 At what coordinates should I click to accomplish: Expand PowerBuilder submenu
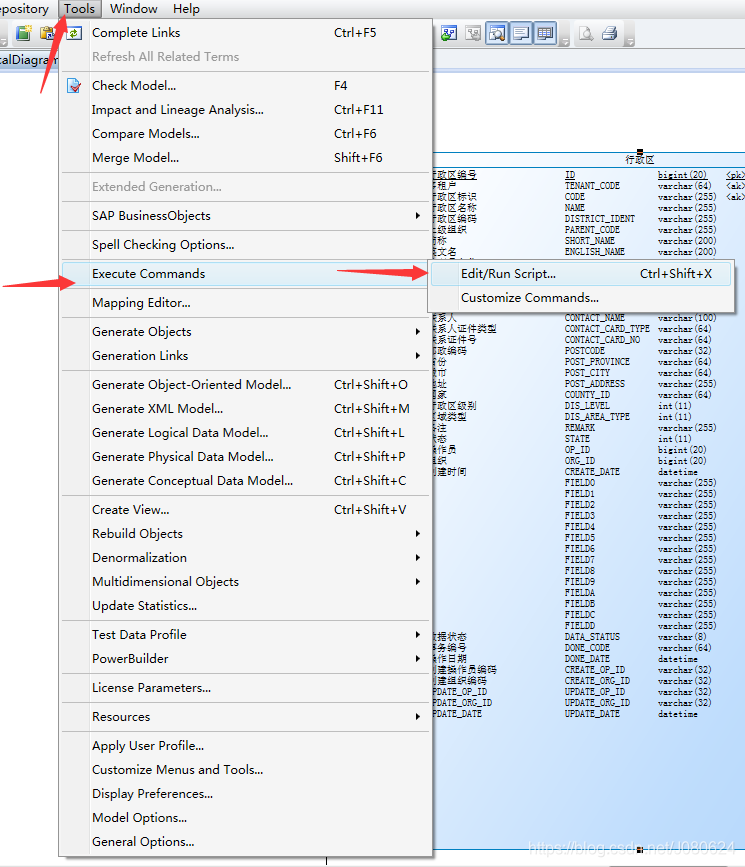point(418,659)
